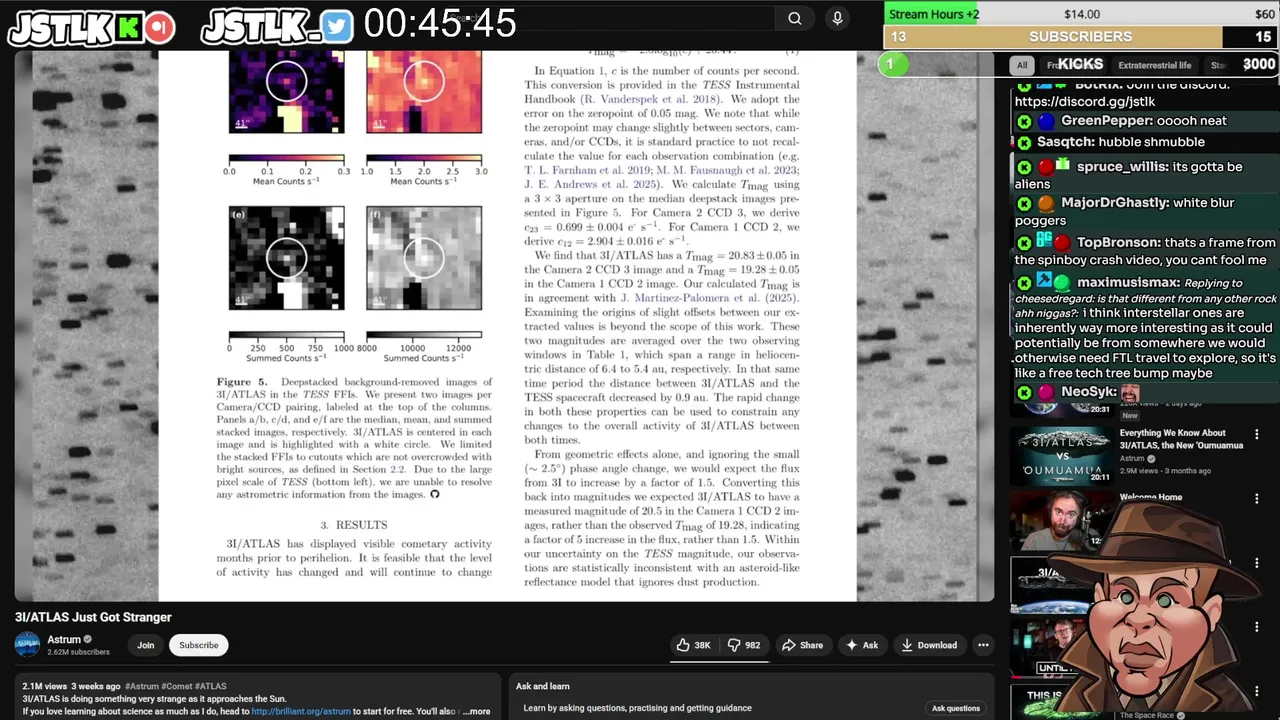The image size is (1280, 720).
Task: Click panel (f) deepstack image
Action: click(x=424, y=258)
